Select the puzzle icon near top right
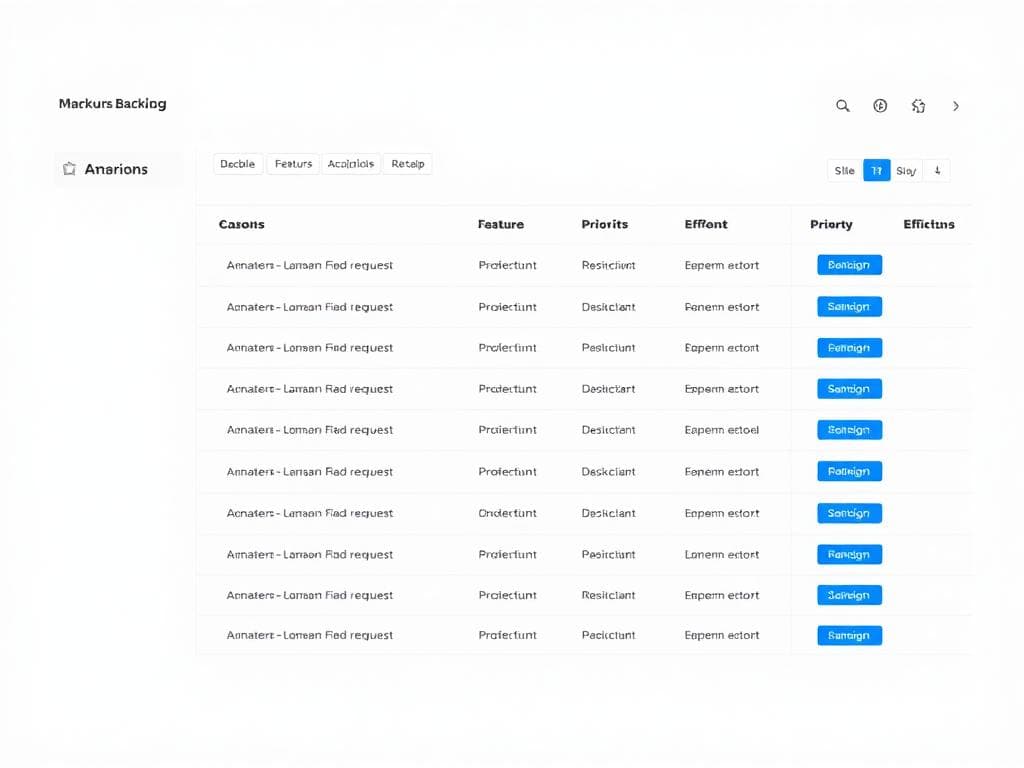 click(x=918, y=105)
